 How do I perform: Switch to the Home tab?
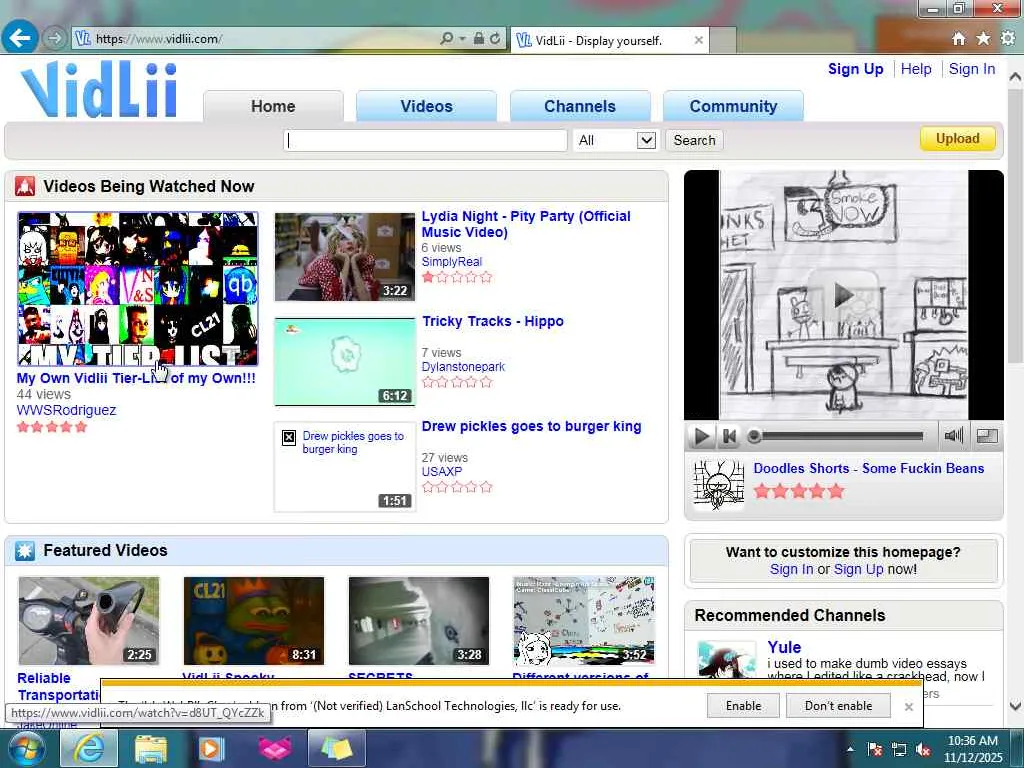point(273,106)
